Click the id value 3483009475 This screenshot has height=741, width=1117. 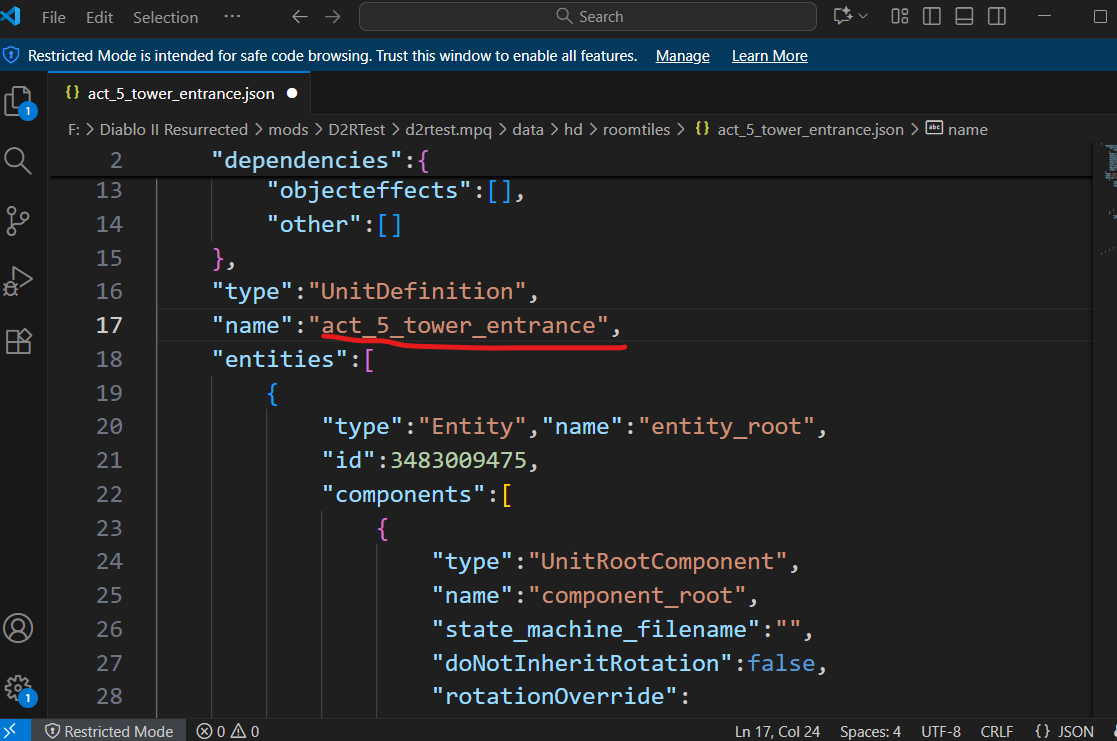click(458, 460)
